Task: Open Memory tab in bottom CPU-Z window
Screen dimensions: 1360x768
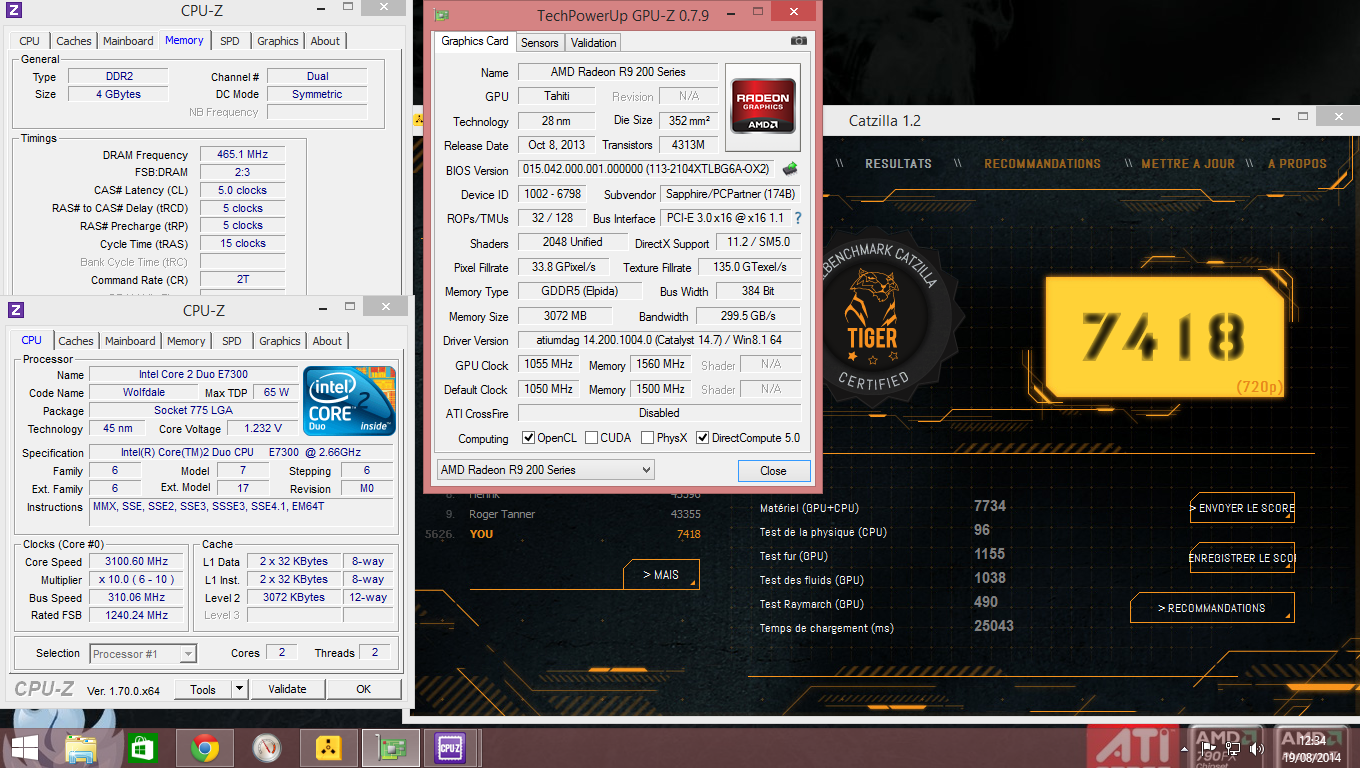Action: click(x=186, y=341)
